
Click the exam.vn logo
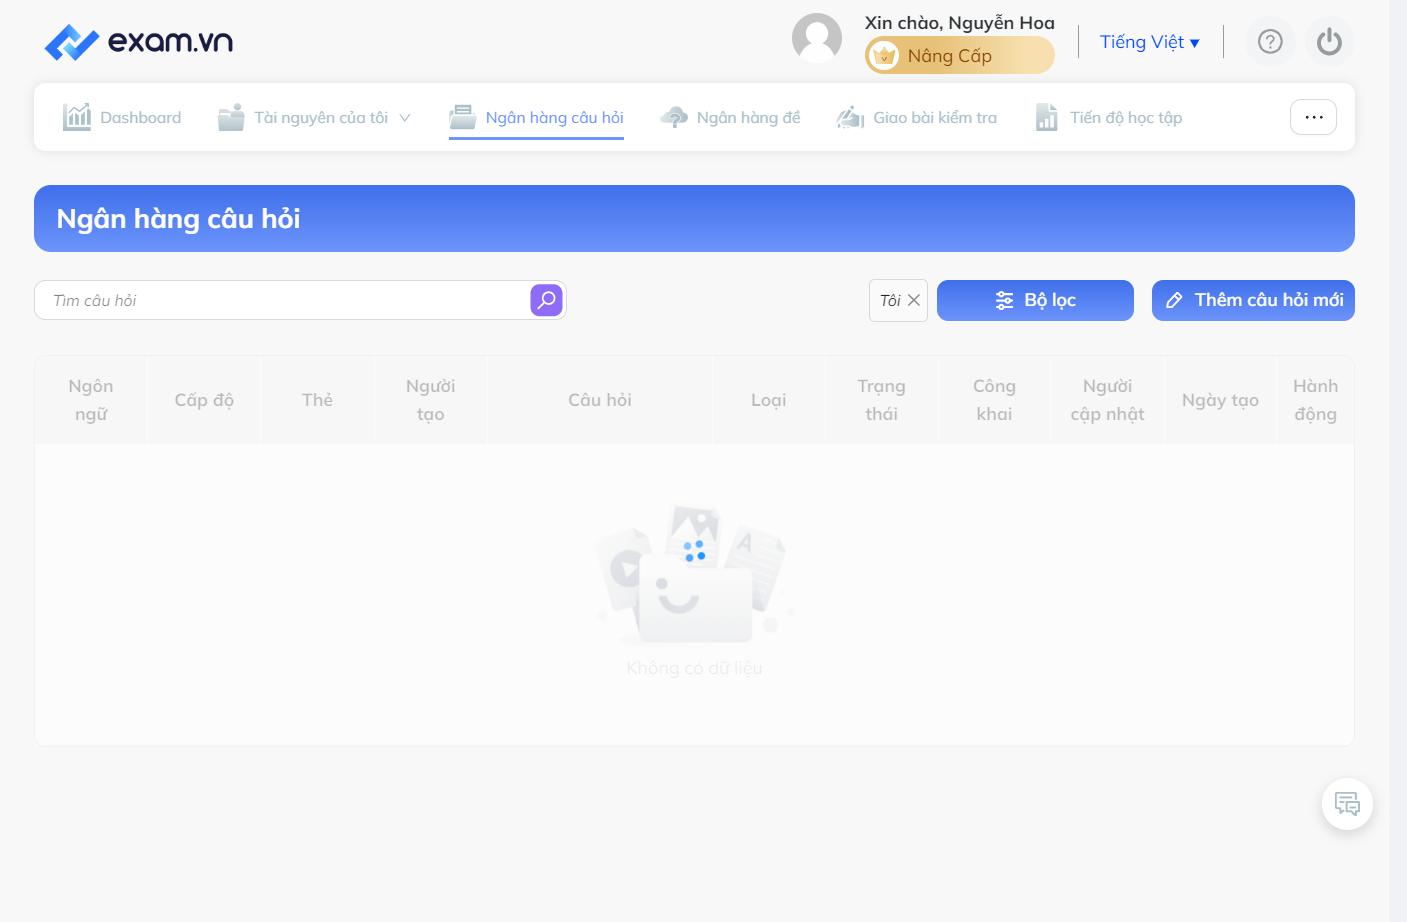pyautogui.click(x=139, y=42)
